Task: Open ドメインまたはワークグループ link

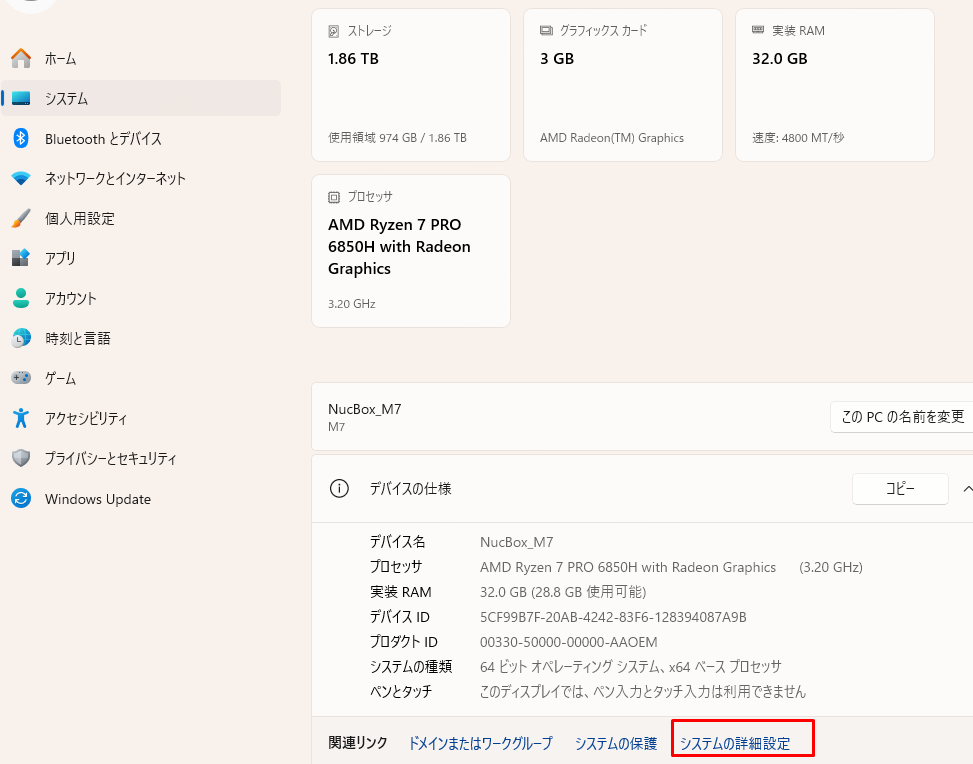Action: pyautogui.click(x=480, y=743)
